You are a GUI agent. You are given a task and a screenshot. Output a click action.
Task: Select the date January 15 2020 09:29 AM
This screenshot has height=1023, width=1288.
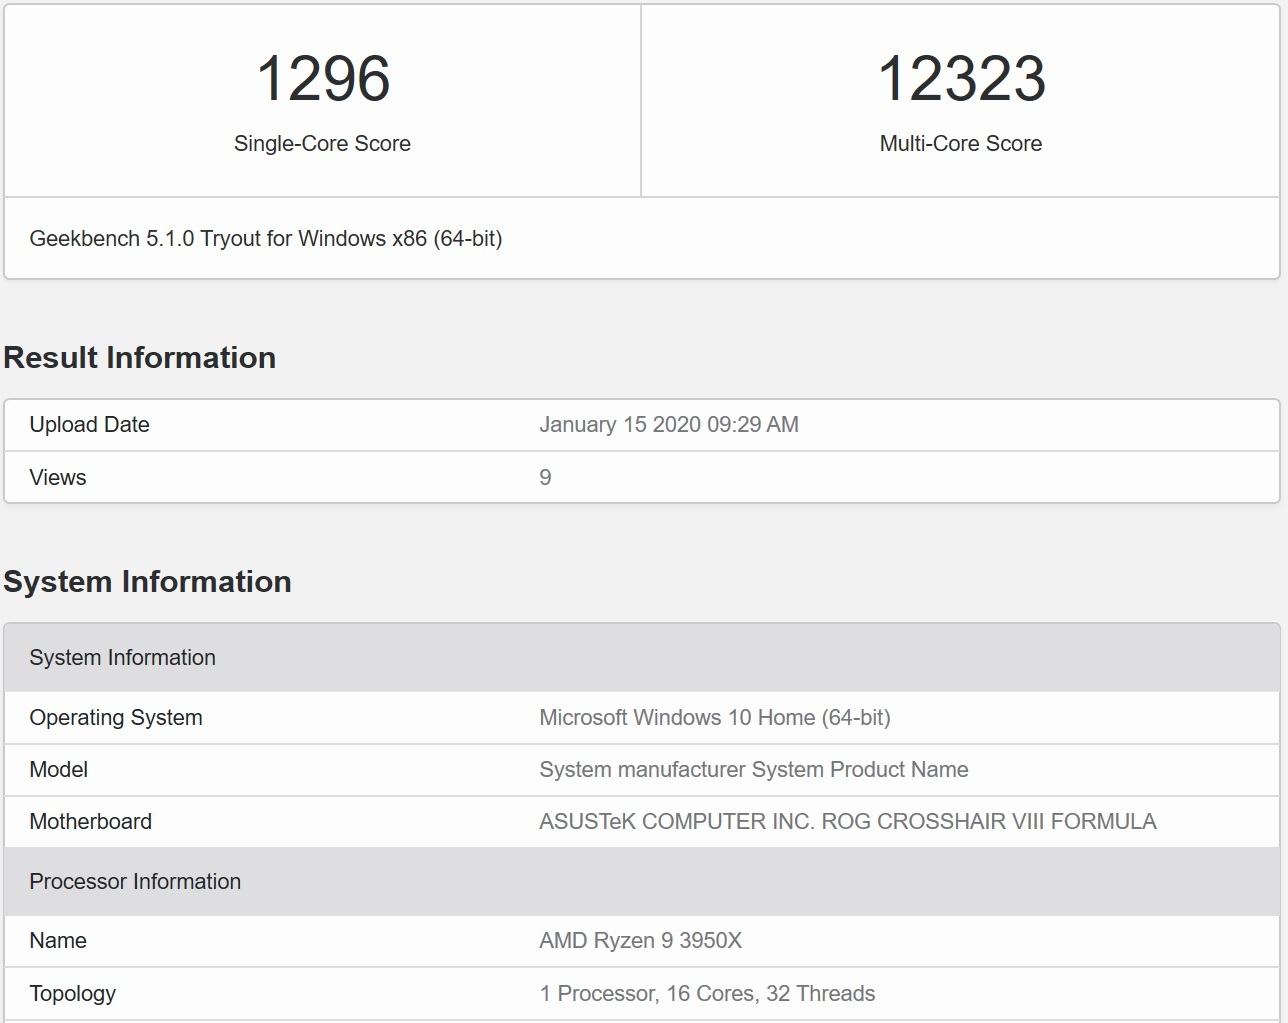point(669,424)
